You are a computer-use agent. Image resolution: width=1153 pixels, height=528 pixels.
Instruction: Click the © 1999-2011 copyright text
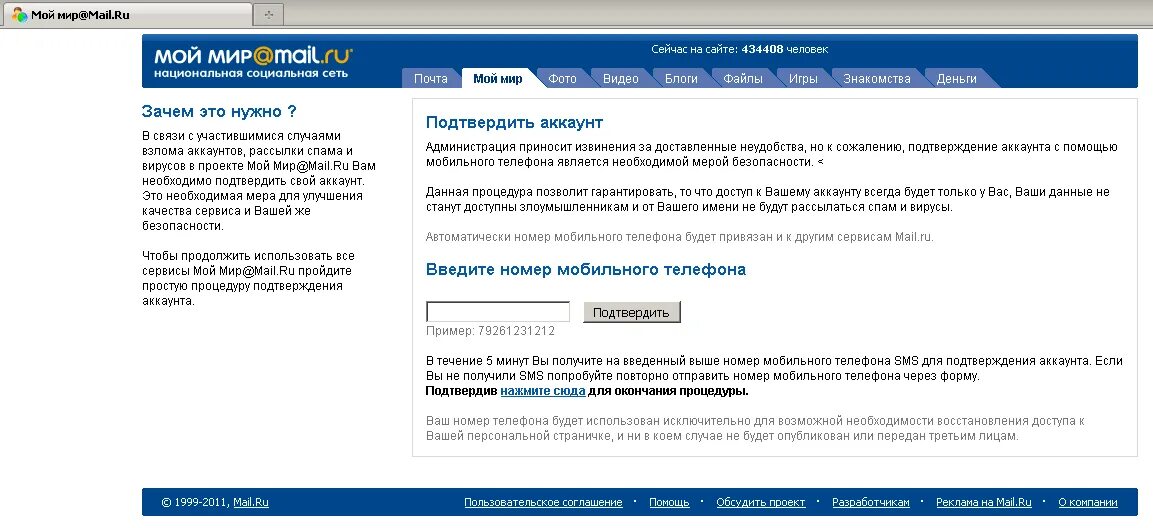click(196, 503)
